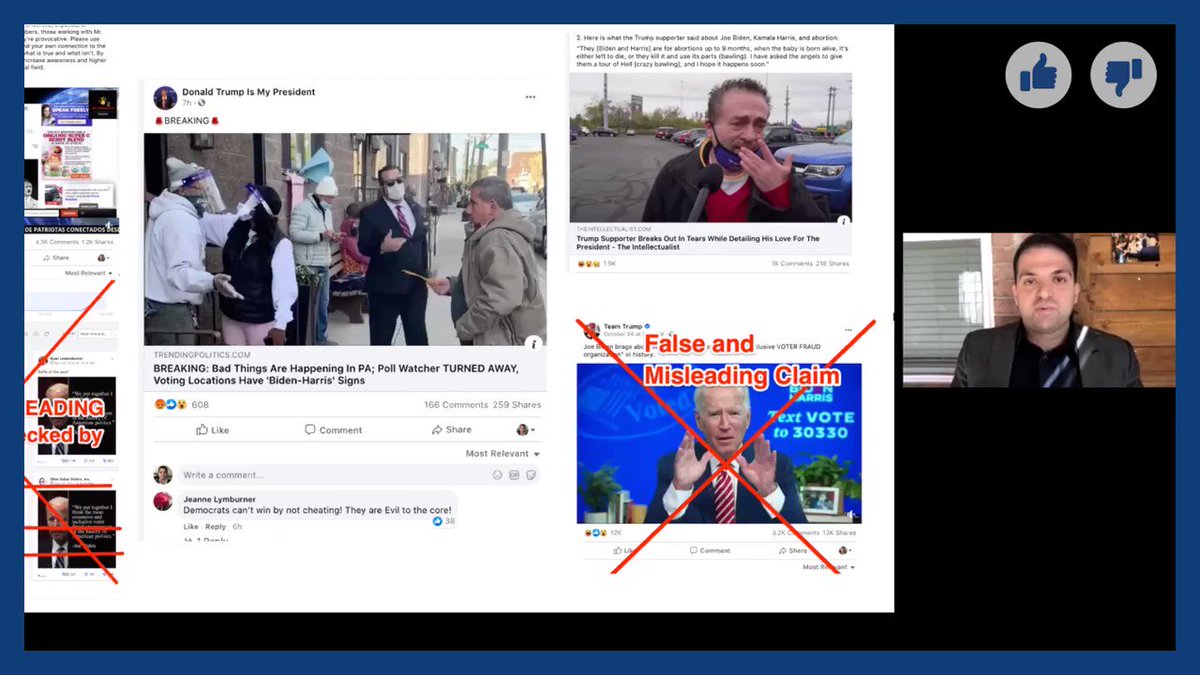Viewport: 1200px width, 675px height.
Task: Click info icon on crying Trump supporter image
Action: 843,221
